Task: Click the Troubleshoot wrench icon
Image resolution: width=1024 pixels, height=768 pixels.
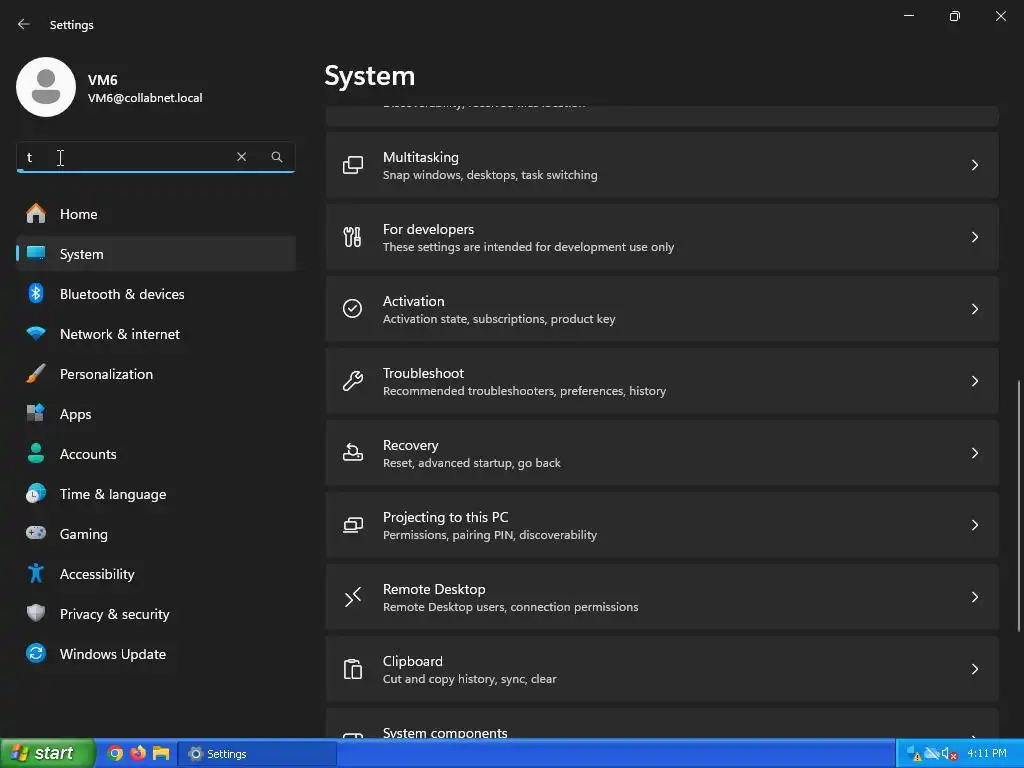Action: (353, 381)
